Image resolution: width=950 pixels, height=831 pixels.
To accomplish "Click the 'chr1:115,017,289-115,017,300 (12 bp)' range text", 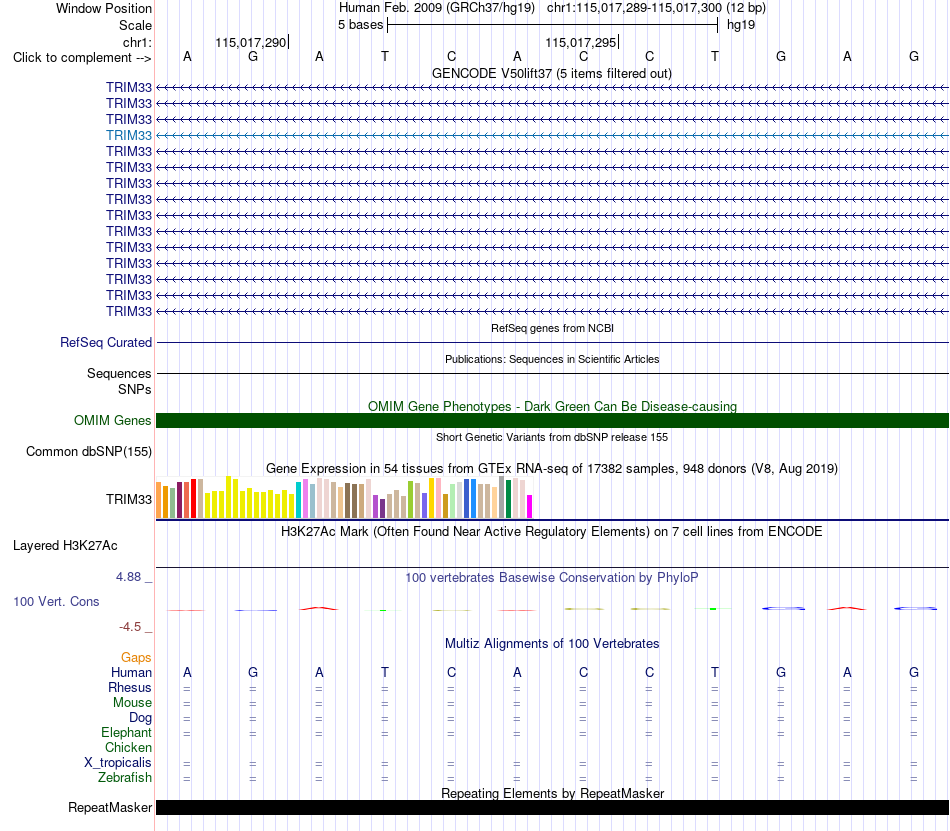I will (656, 8).
